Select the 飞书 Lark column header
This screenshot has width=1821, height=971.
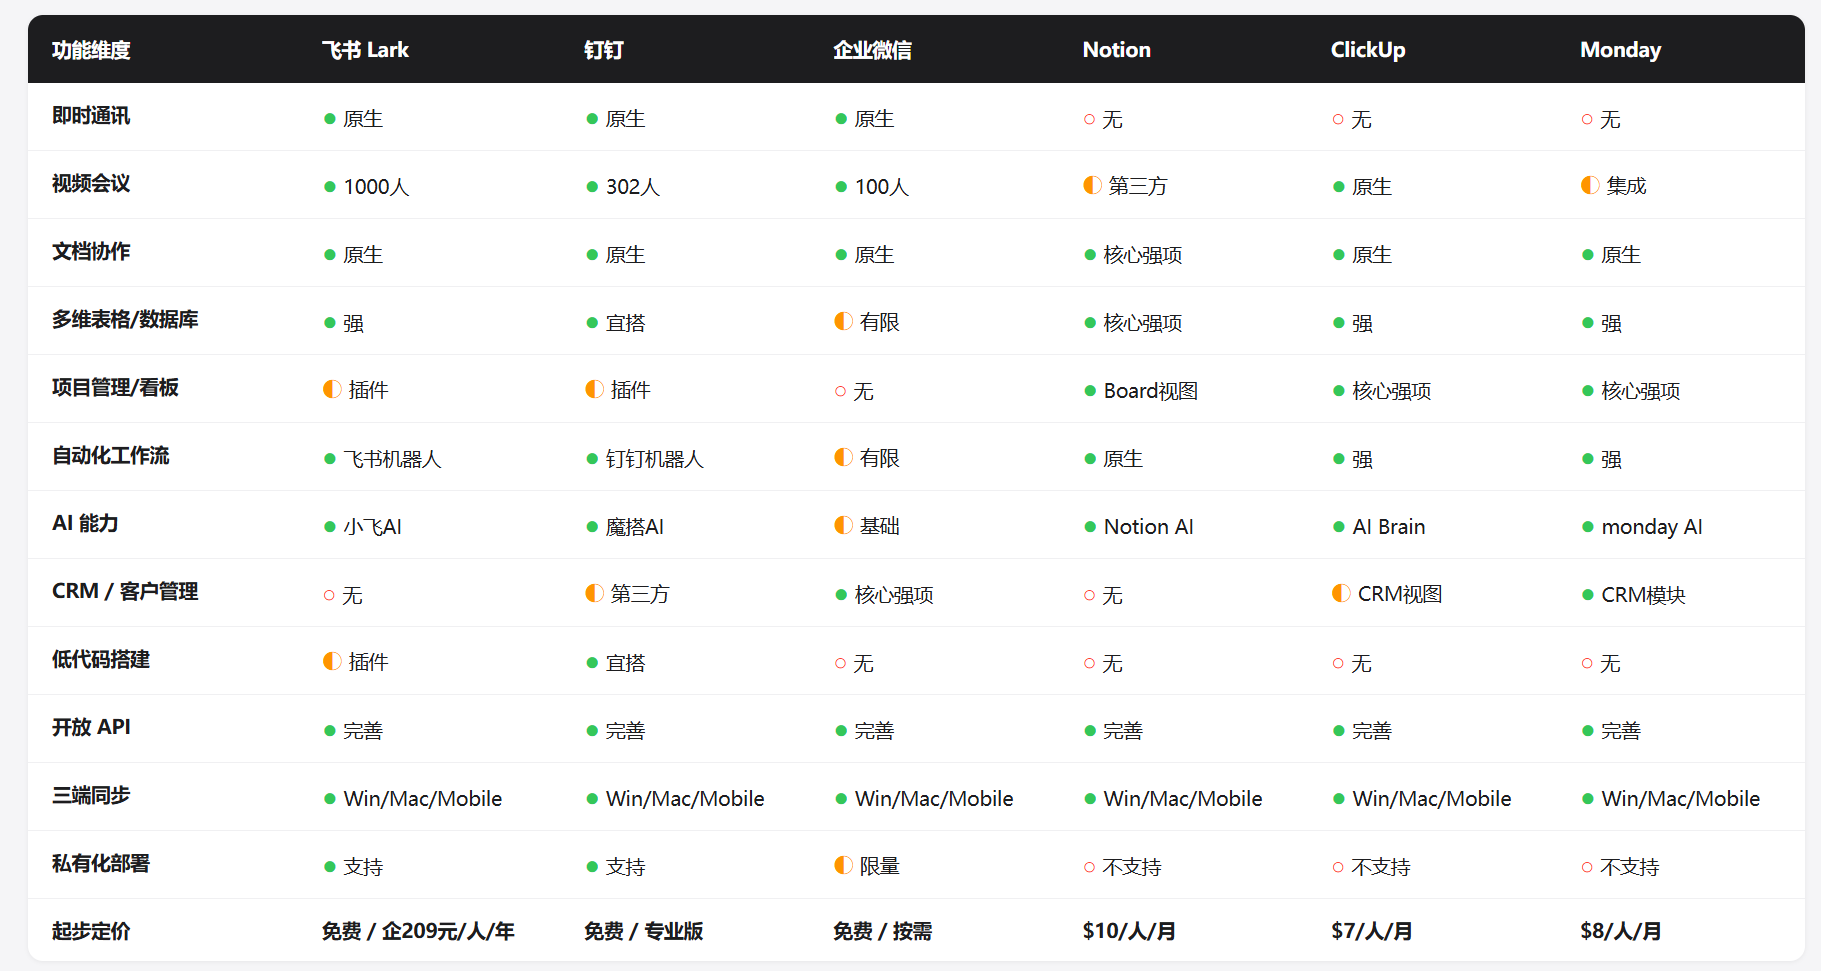[x=365, y=50]
